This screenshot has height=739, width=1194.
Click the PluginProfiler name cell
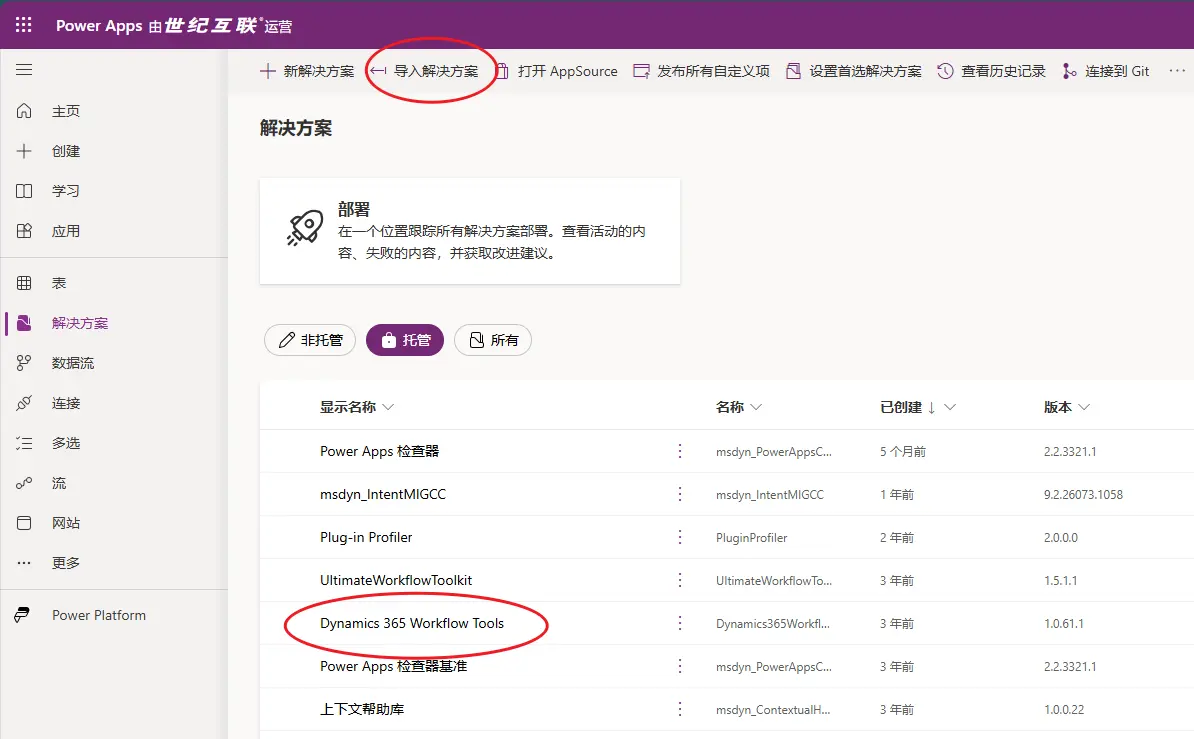[752, 538]
